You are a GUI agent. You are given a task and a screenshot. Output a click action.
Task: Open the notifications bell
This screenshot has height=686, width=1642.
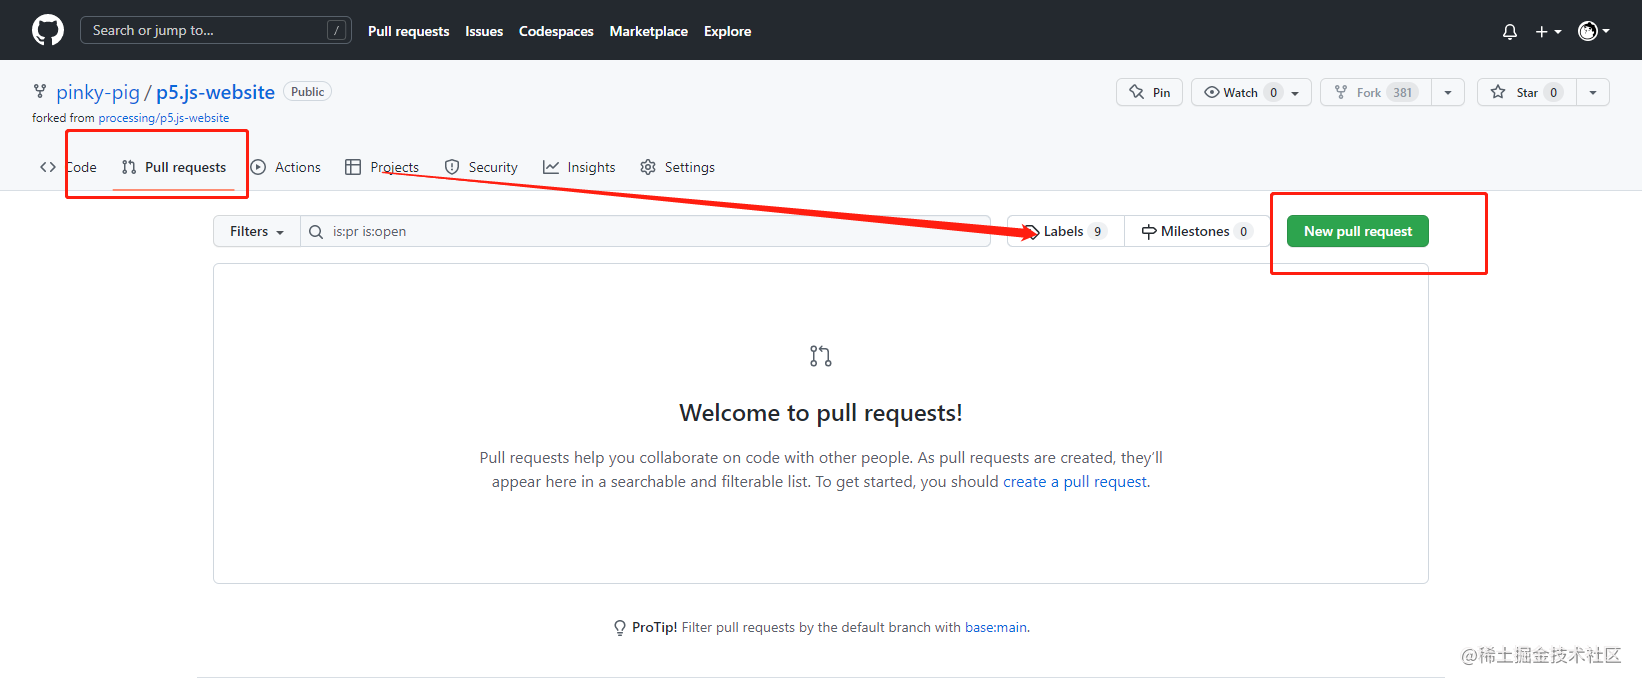click(x=1510, y=31)
